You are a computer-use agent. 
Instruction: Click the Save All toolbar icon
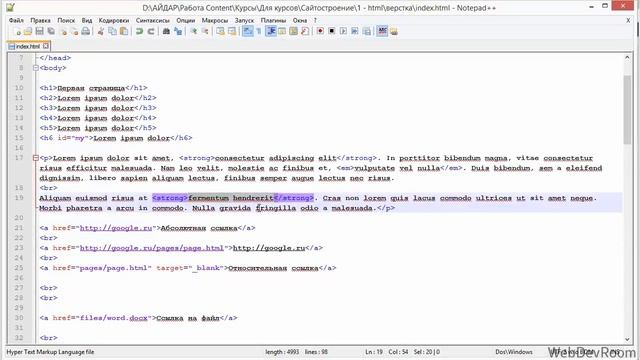[51, 31]
